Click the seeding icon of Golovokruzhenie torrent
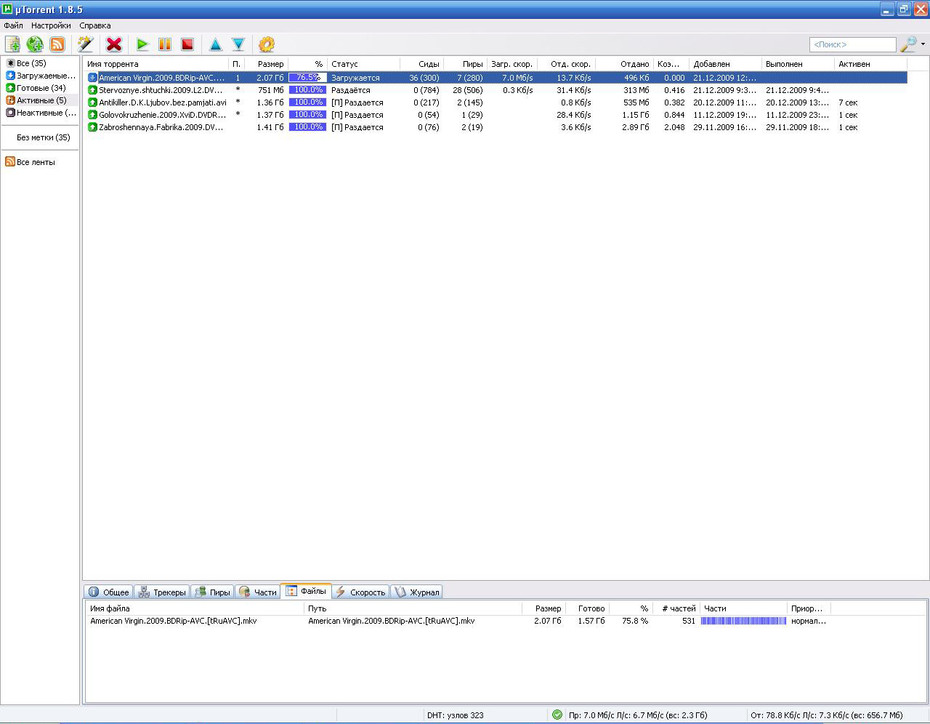Viewport: 930px width, 724px height. (93, 115)
